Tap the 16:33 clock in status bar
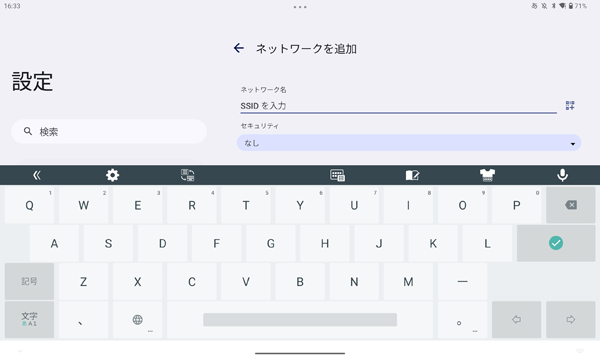 tap(12, 6)
